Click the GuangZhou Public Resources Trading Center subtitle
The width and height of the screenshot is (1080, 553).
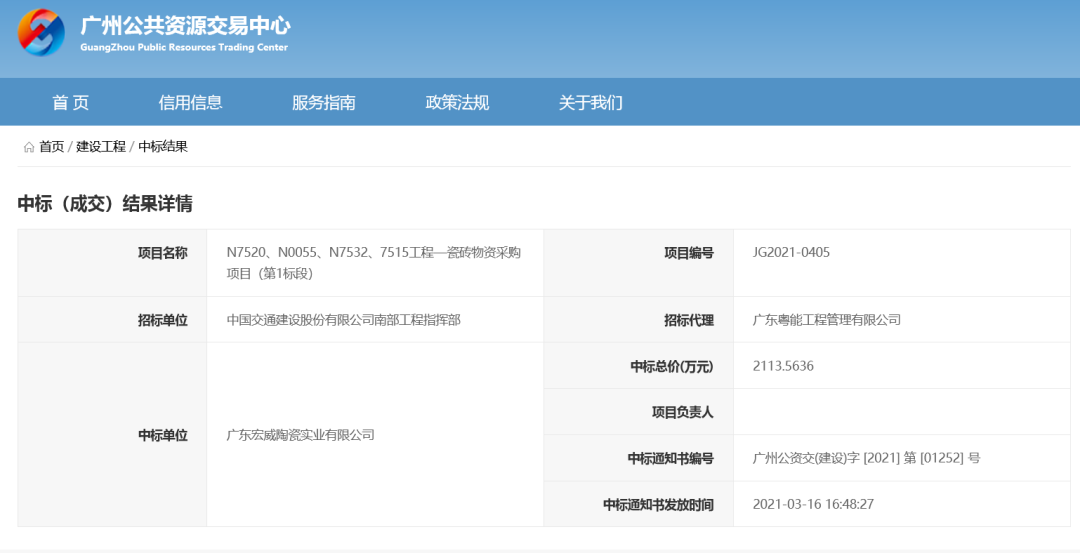(x=184, y=48)
